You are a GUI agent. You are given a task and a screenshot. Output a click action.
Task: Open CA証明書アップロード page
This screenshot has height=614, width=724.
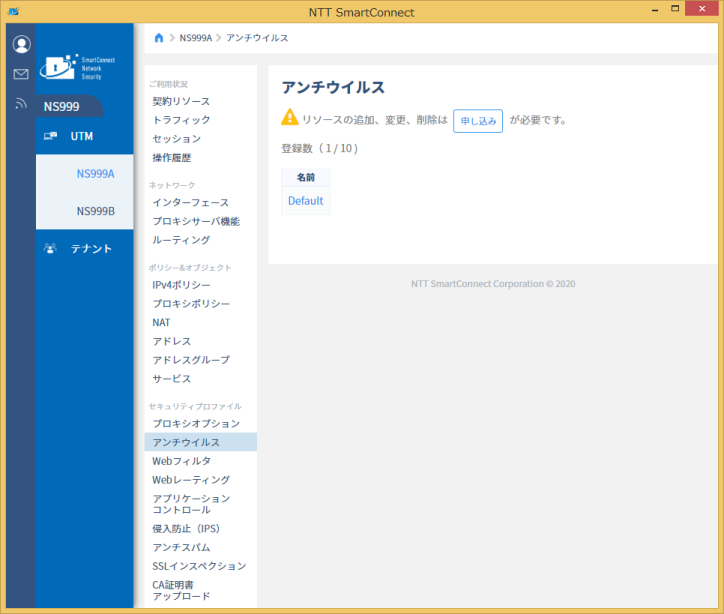[x=181, y=590]
